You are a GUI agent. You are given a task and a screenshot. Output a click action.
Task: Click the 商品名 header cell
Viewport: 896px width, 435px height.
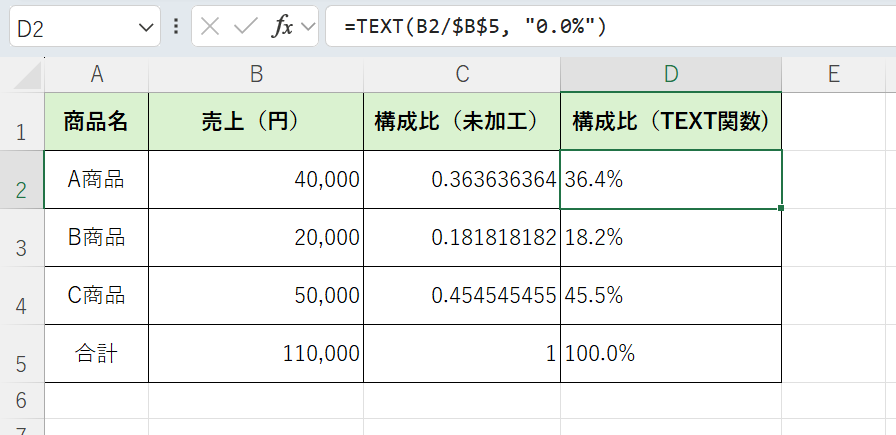(x=97, y=122)
